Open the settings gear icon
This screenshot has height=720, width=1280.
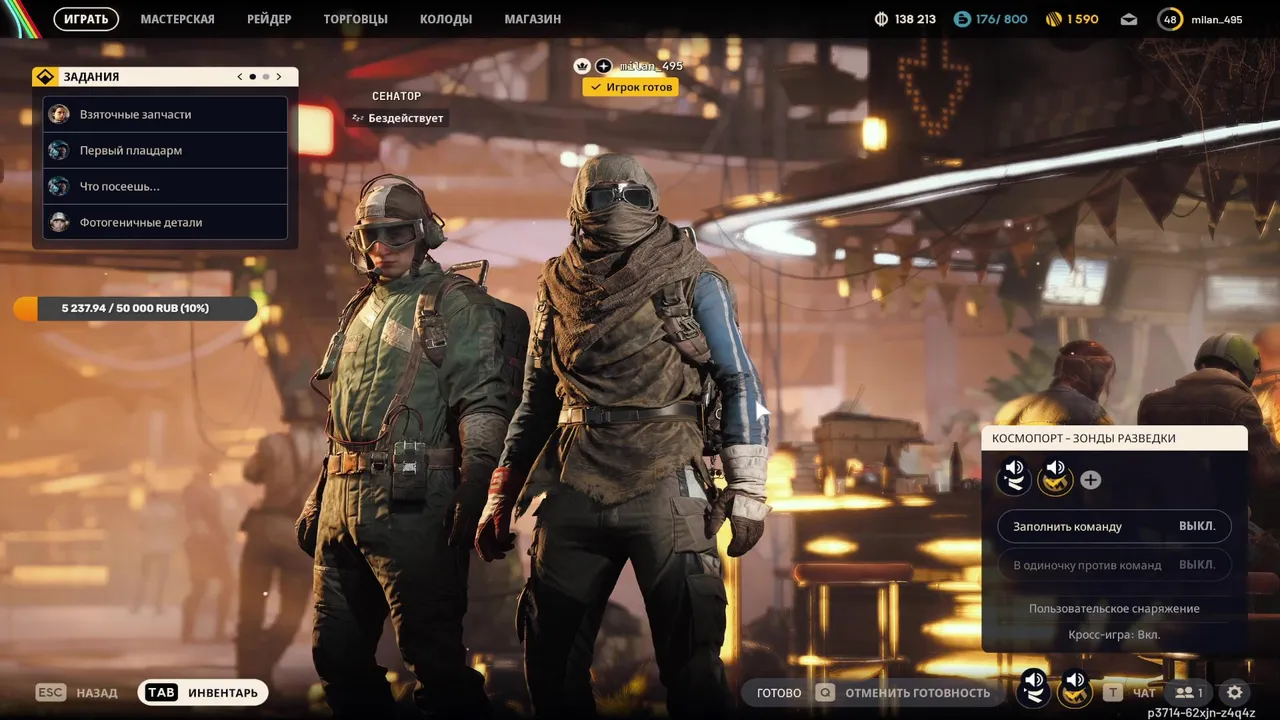click(1235, 692)
